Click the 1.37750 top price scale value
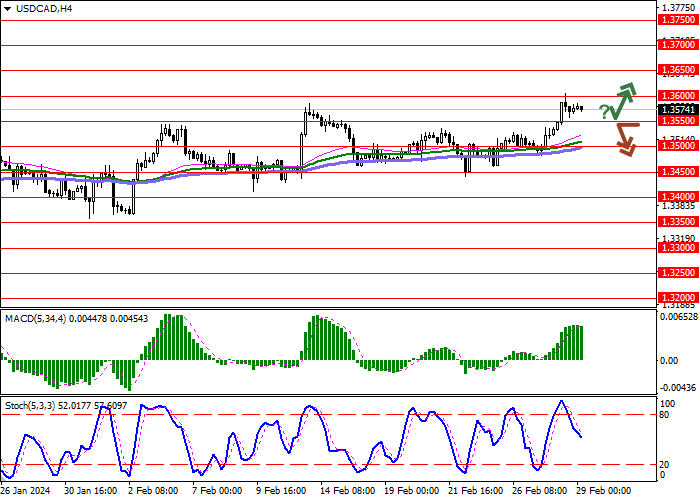The width and height of the screenshot is (700, 500). [x=679, y=8]
